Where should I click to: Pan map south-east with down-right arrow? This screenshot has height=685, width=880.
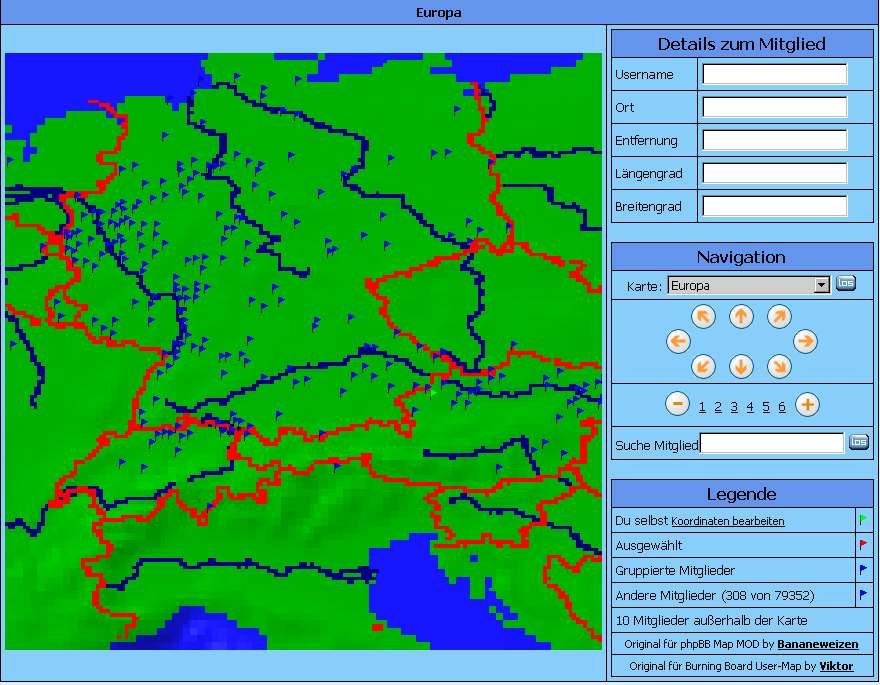[779, 366]
